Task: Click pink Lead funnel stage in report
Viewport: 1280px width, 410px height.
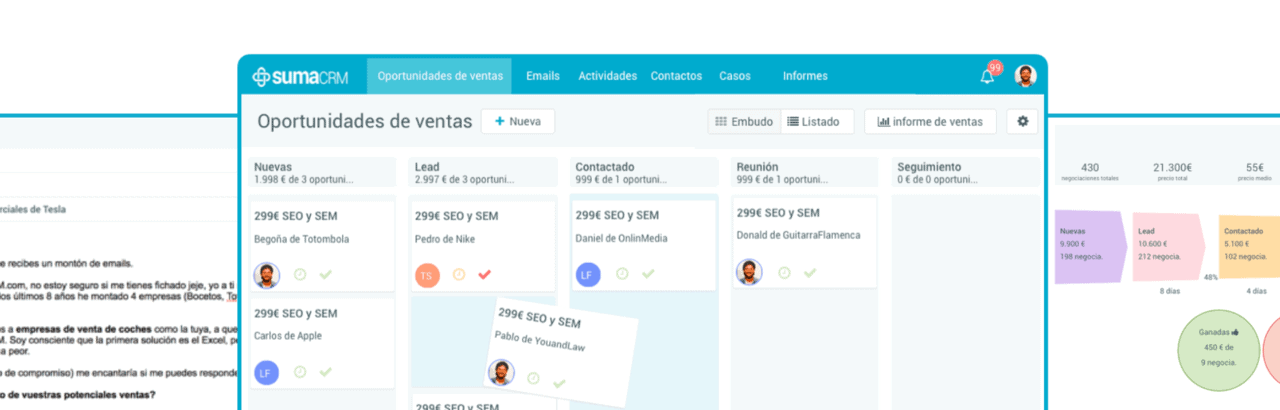Action: [x=1169, y=246]
